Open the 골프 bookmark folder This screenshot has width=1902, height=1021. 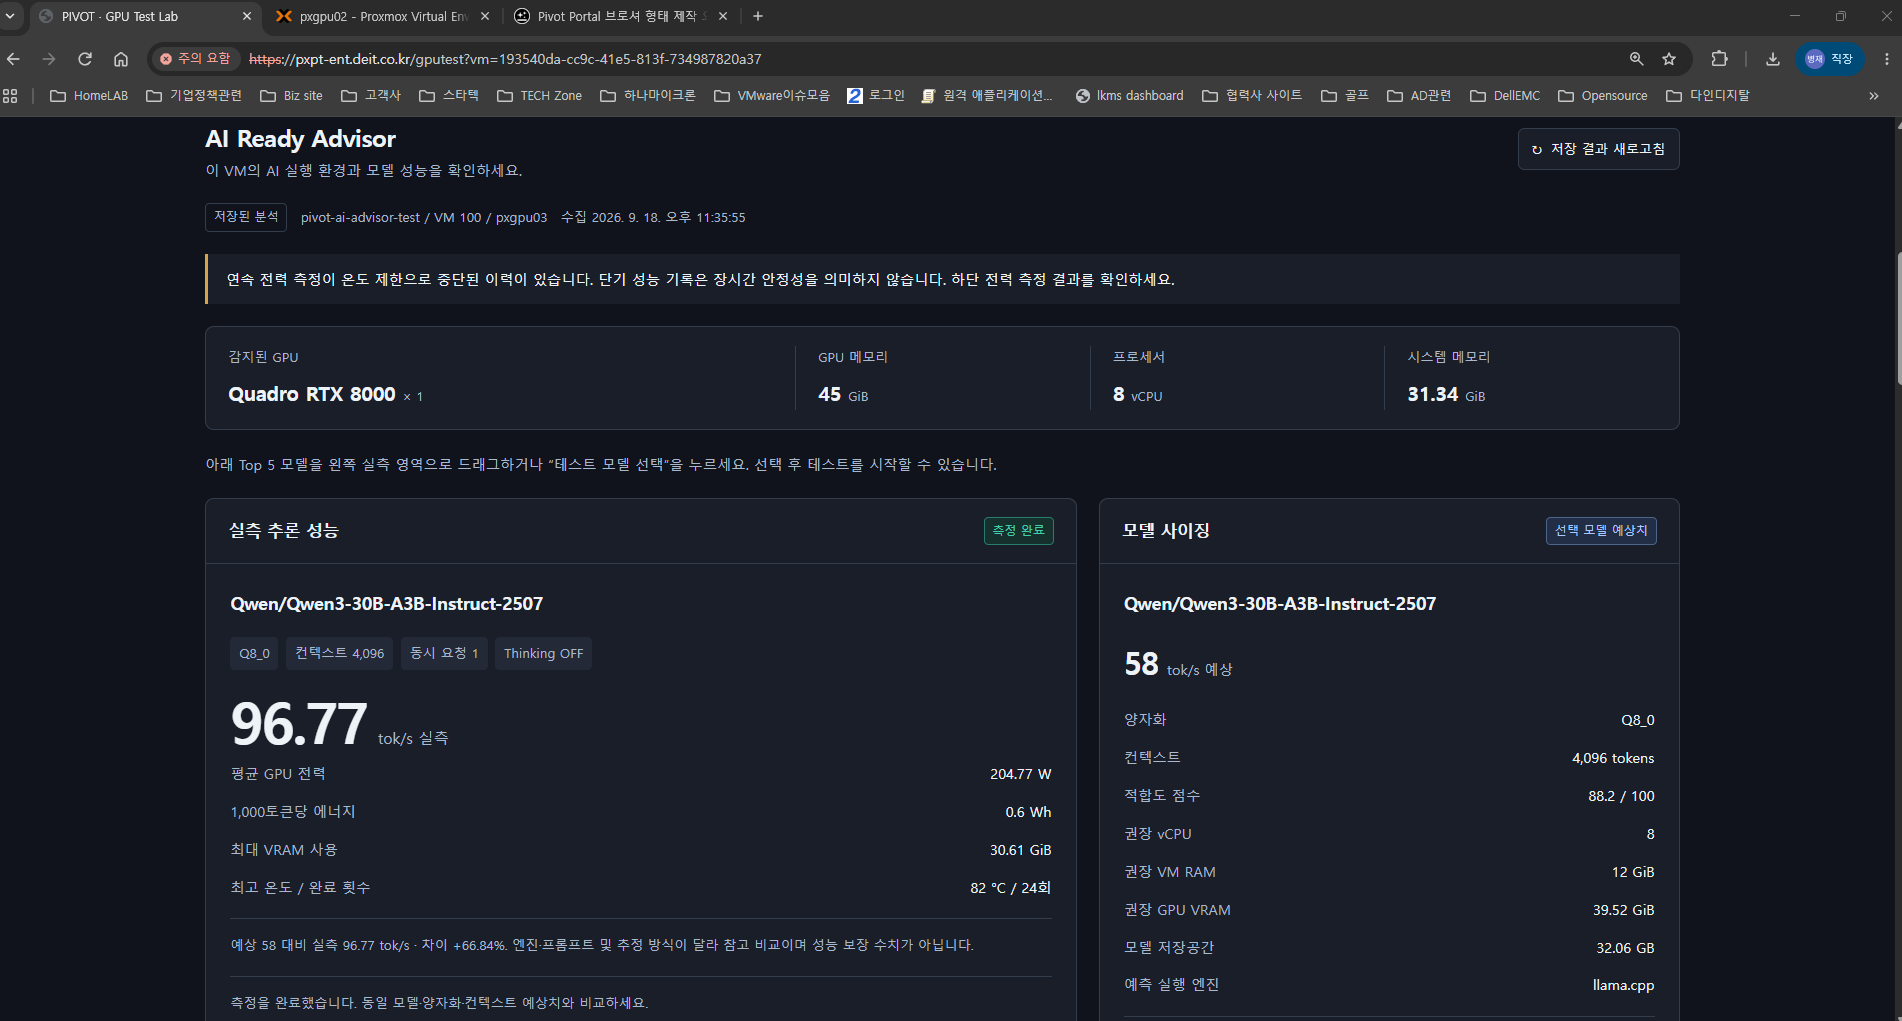pyautogui.click(x=1345, y=96)
